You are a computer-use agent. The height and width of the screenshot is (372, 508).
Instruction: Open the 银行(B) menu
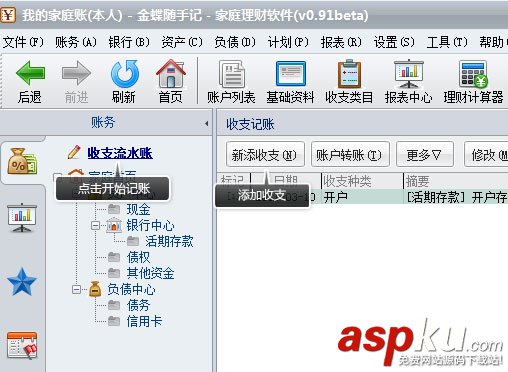coord(129,42)
